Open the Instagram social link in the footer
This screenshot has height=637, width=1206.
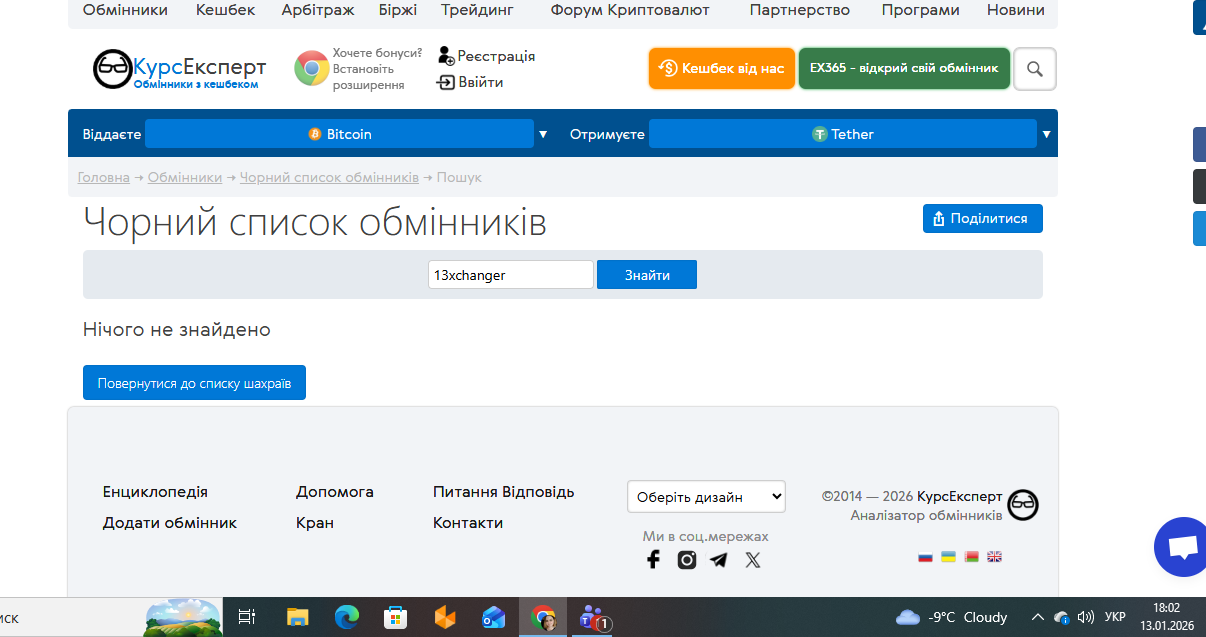(x=687, y=560)
